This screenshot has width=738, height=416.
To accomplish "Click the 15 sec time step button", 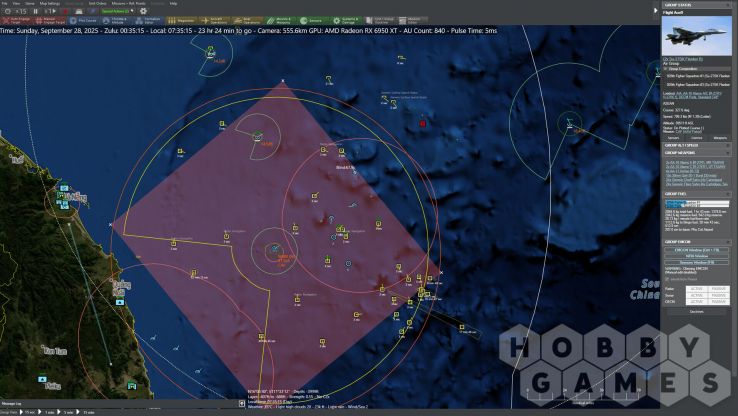I will pos(28,412).
